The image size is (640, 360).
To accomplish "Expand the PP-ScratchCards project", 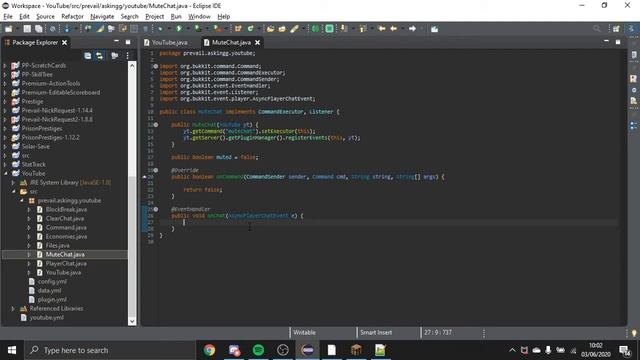I will click(x=5, y=65).
